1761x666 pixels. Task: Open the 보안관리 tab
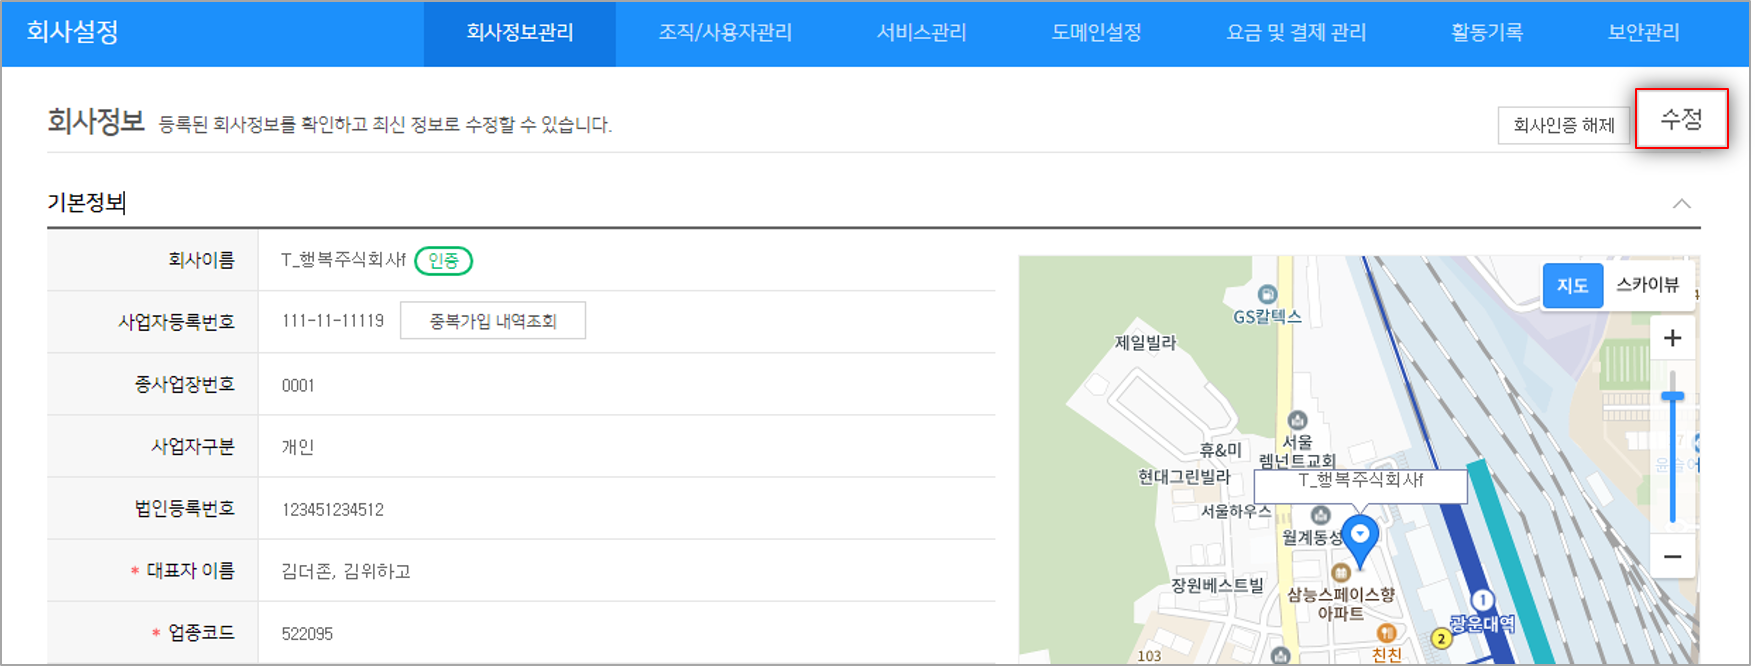coord(1643,33)
